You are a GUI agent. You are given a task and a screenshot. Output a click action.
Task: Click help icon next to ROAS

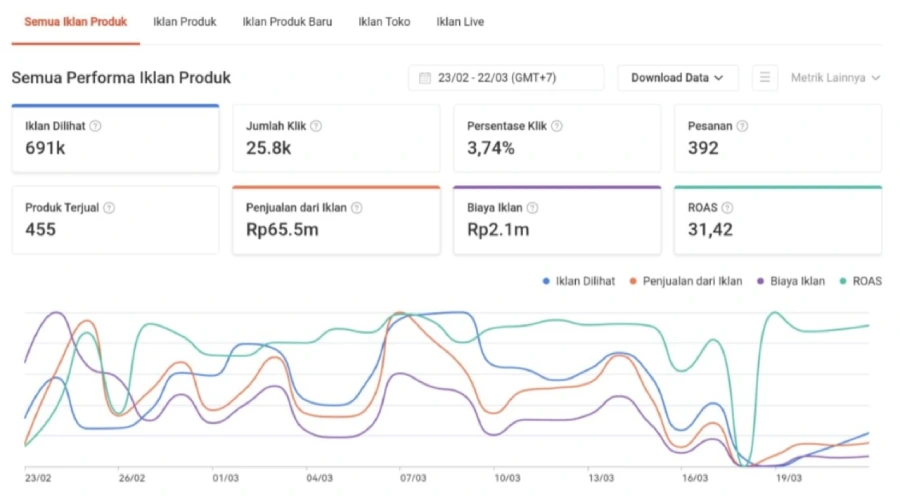(x=727, y=208)
